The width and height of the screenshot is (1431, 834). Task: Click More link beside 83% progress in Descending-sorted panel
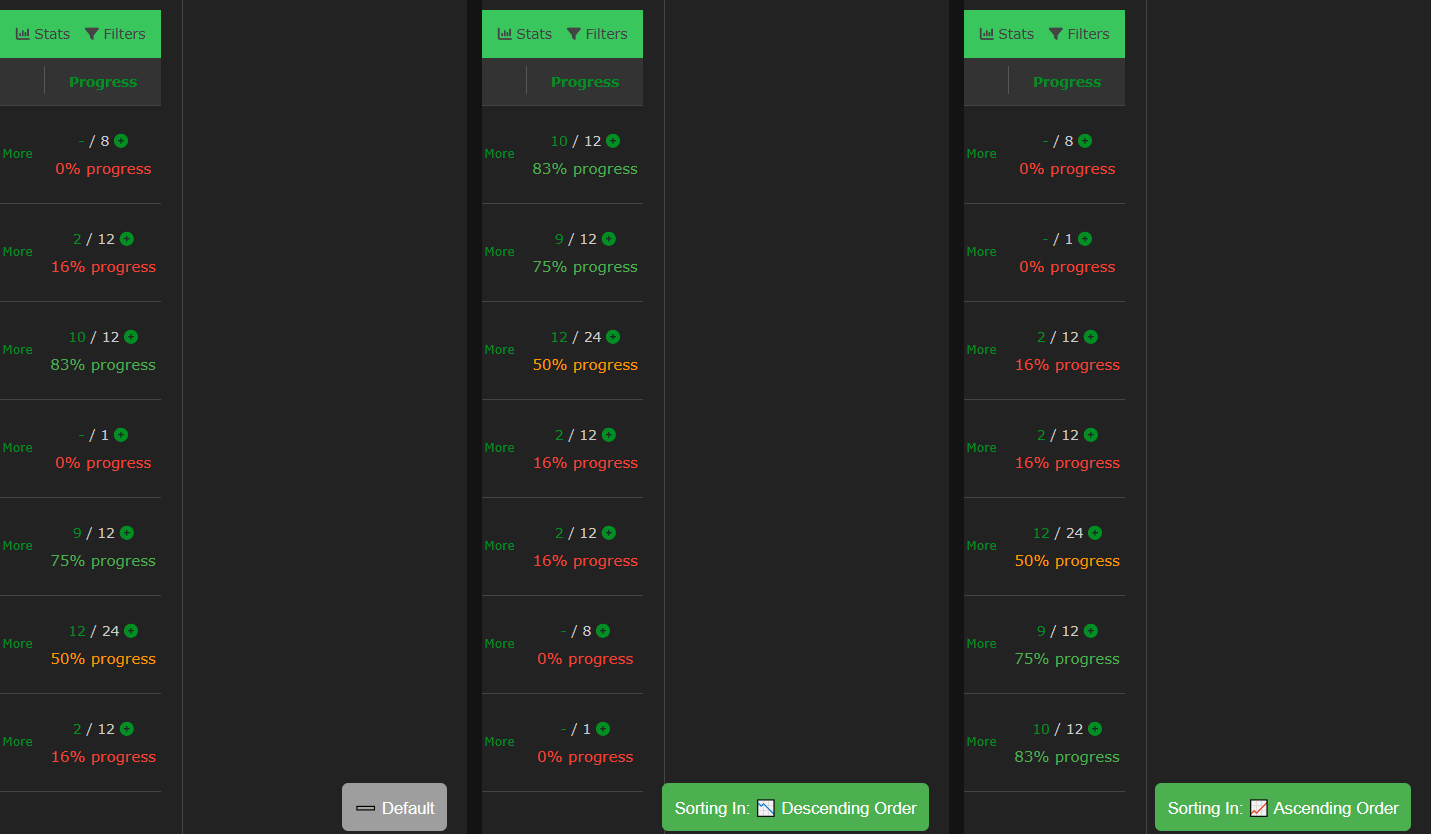[x=499, y=154]
